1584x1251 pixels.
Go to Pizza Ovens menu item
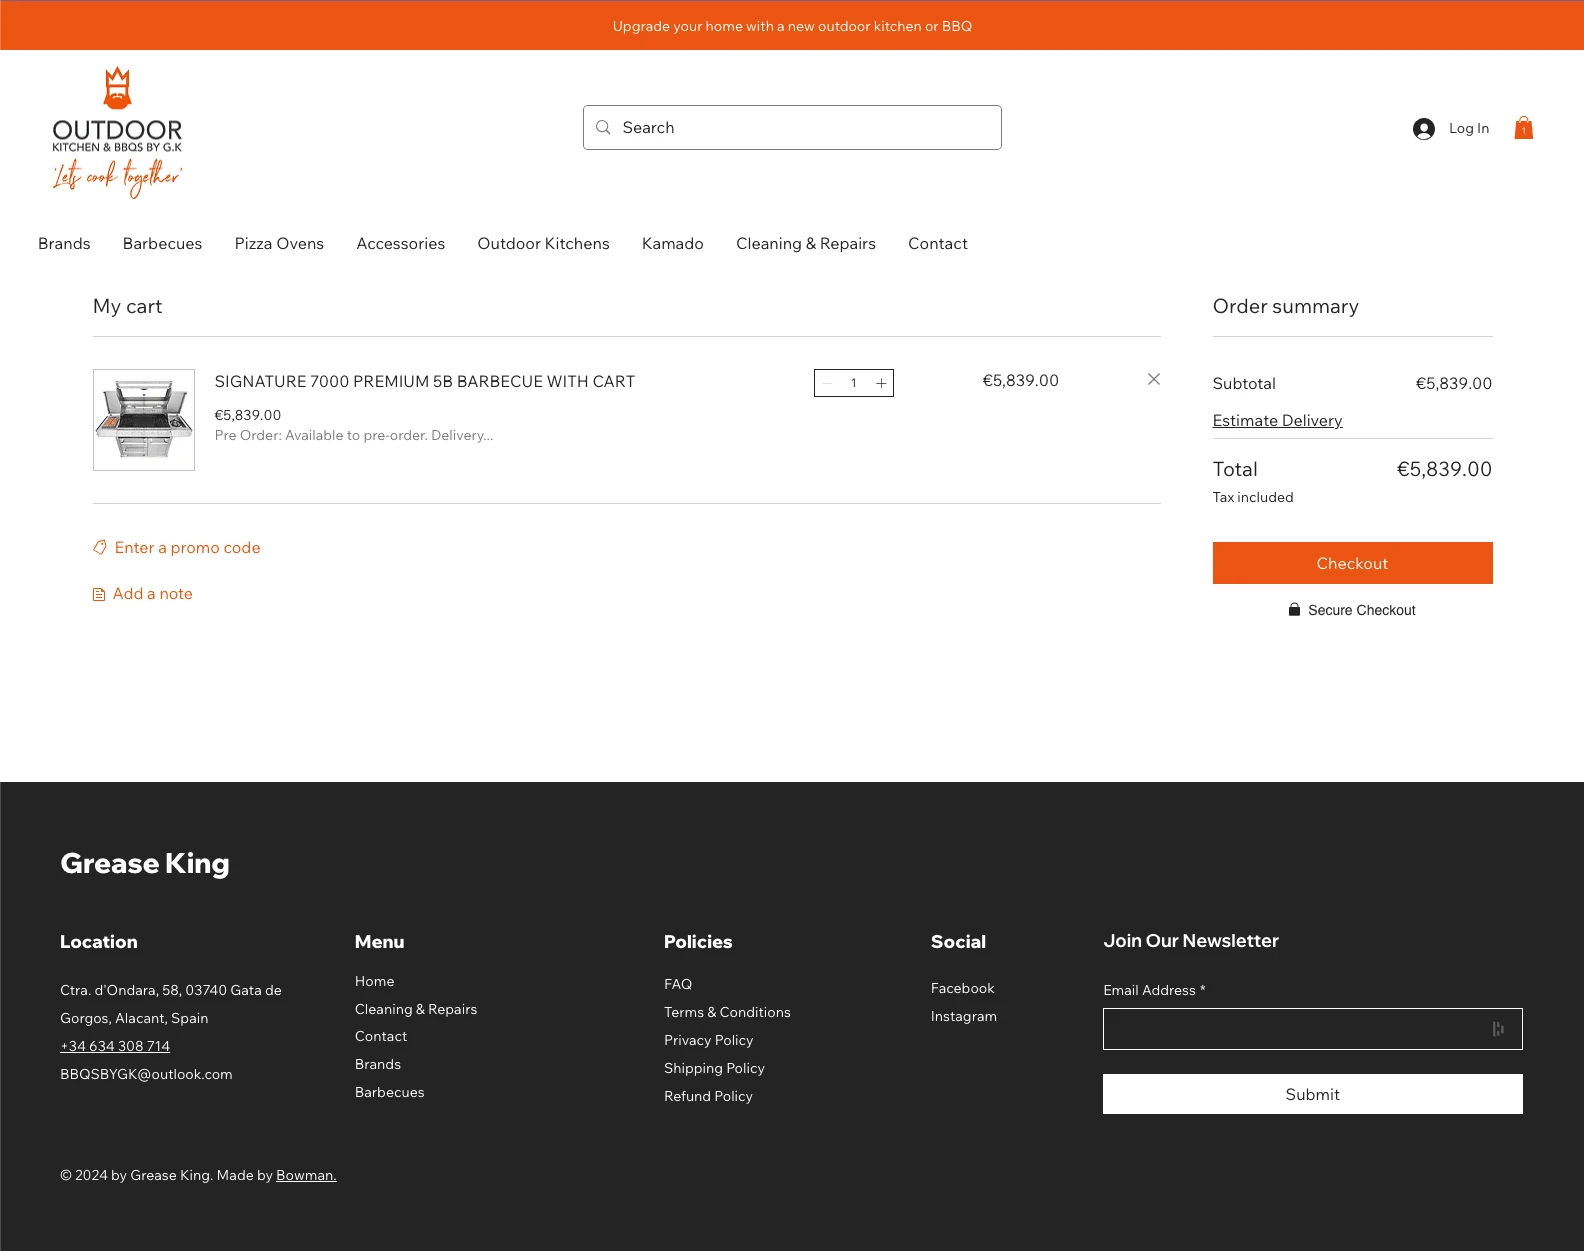pos(279,244)
